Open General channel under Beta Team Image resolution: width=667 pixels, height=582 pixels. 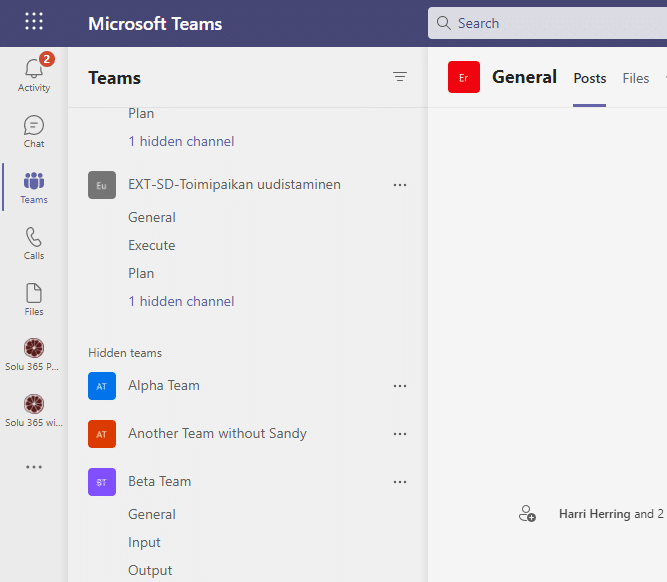(152, 514)
